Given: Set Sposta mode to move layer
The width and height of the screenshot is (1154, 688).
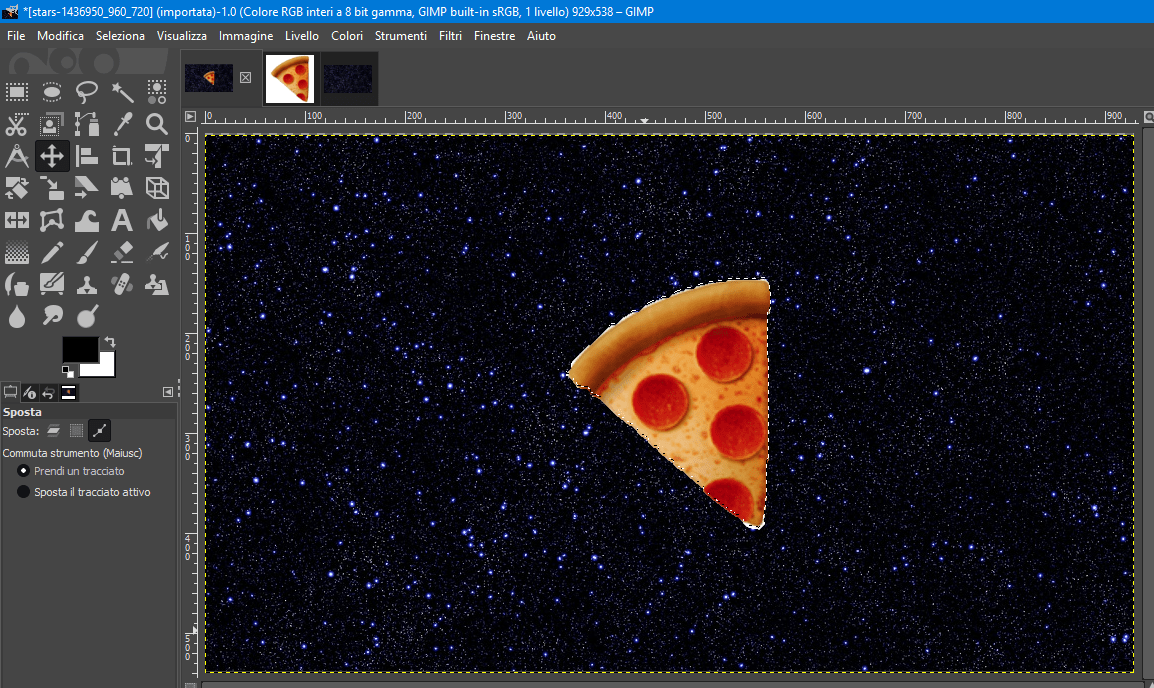Looking at the screenshot, I should 54,430.
